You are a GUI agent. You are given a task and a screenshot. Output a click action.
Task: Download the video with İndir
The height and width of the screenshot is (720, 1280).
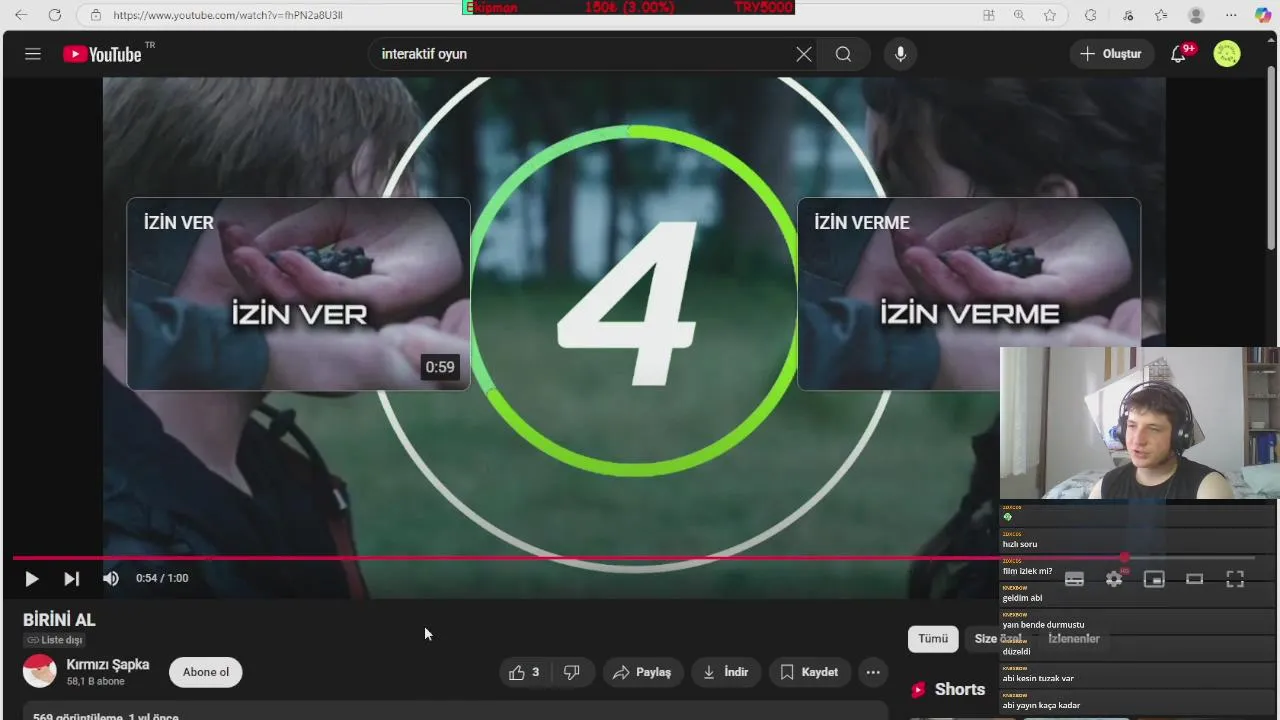point(726,672)
